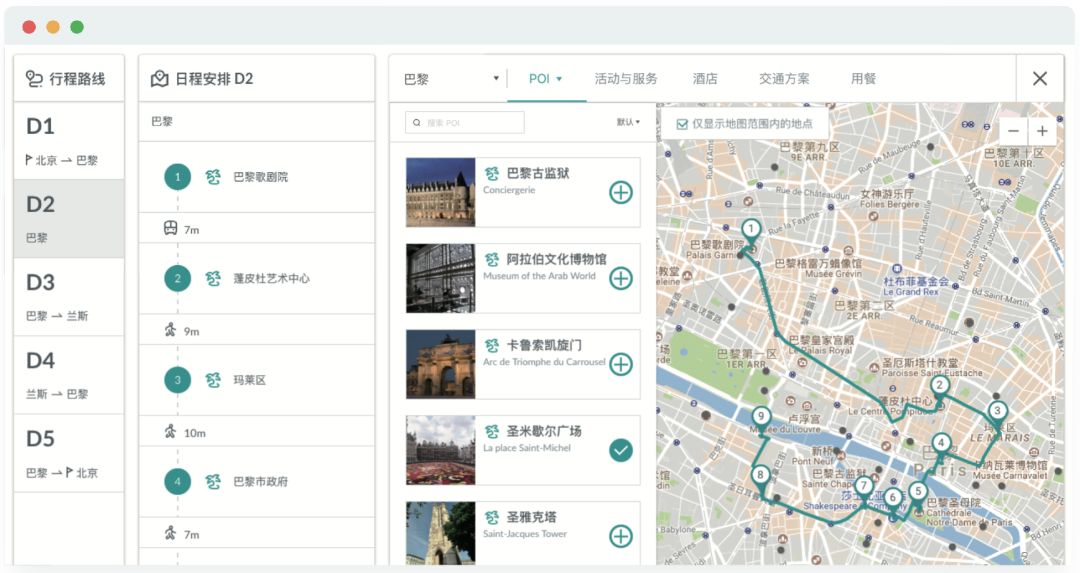The image size is (1080, 573).
Task: Open the 巴黎古监狱 thumbnail photo
Action: [440, 192]
